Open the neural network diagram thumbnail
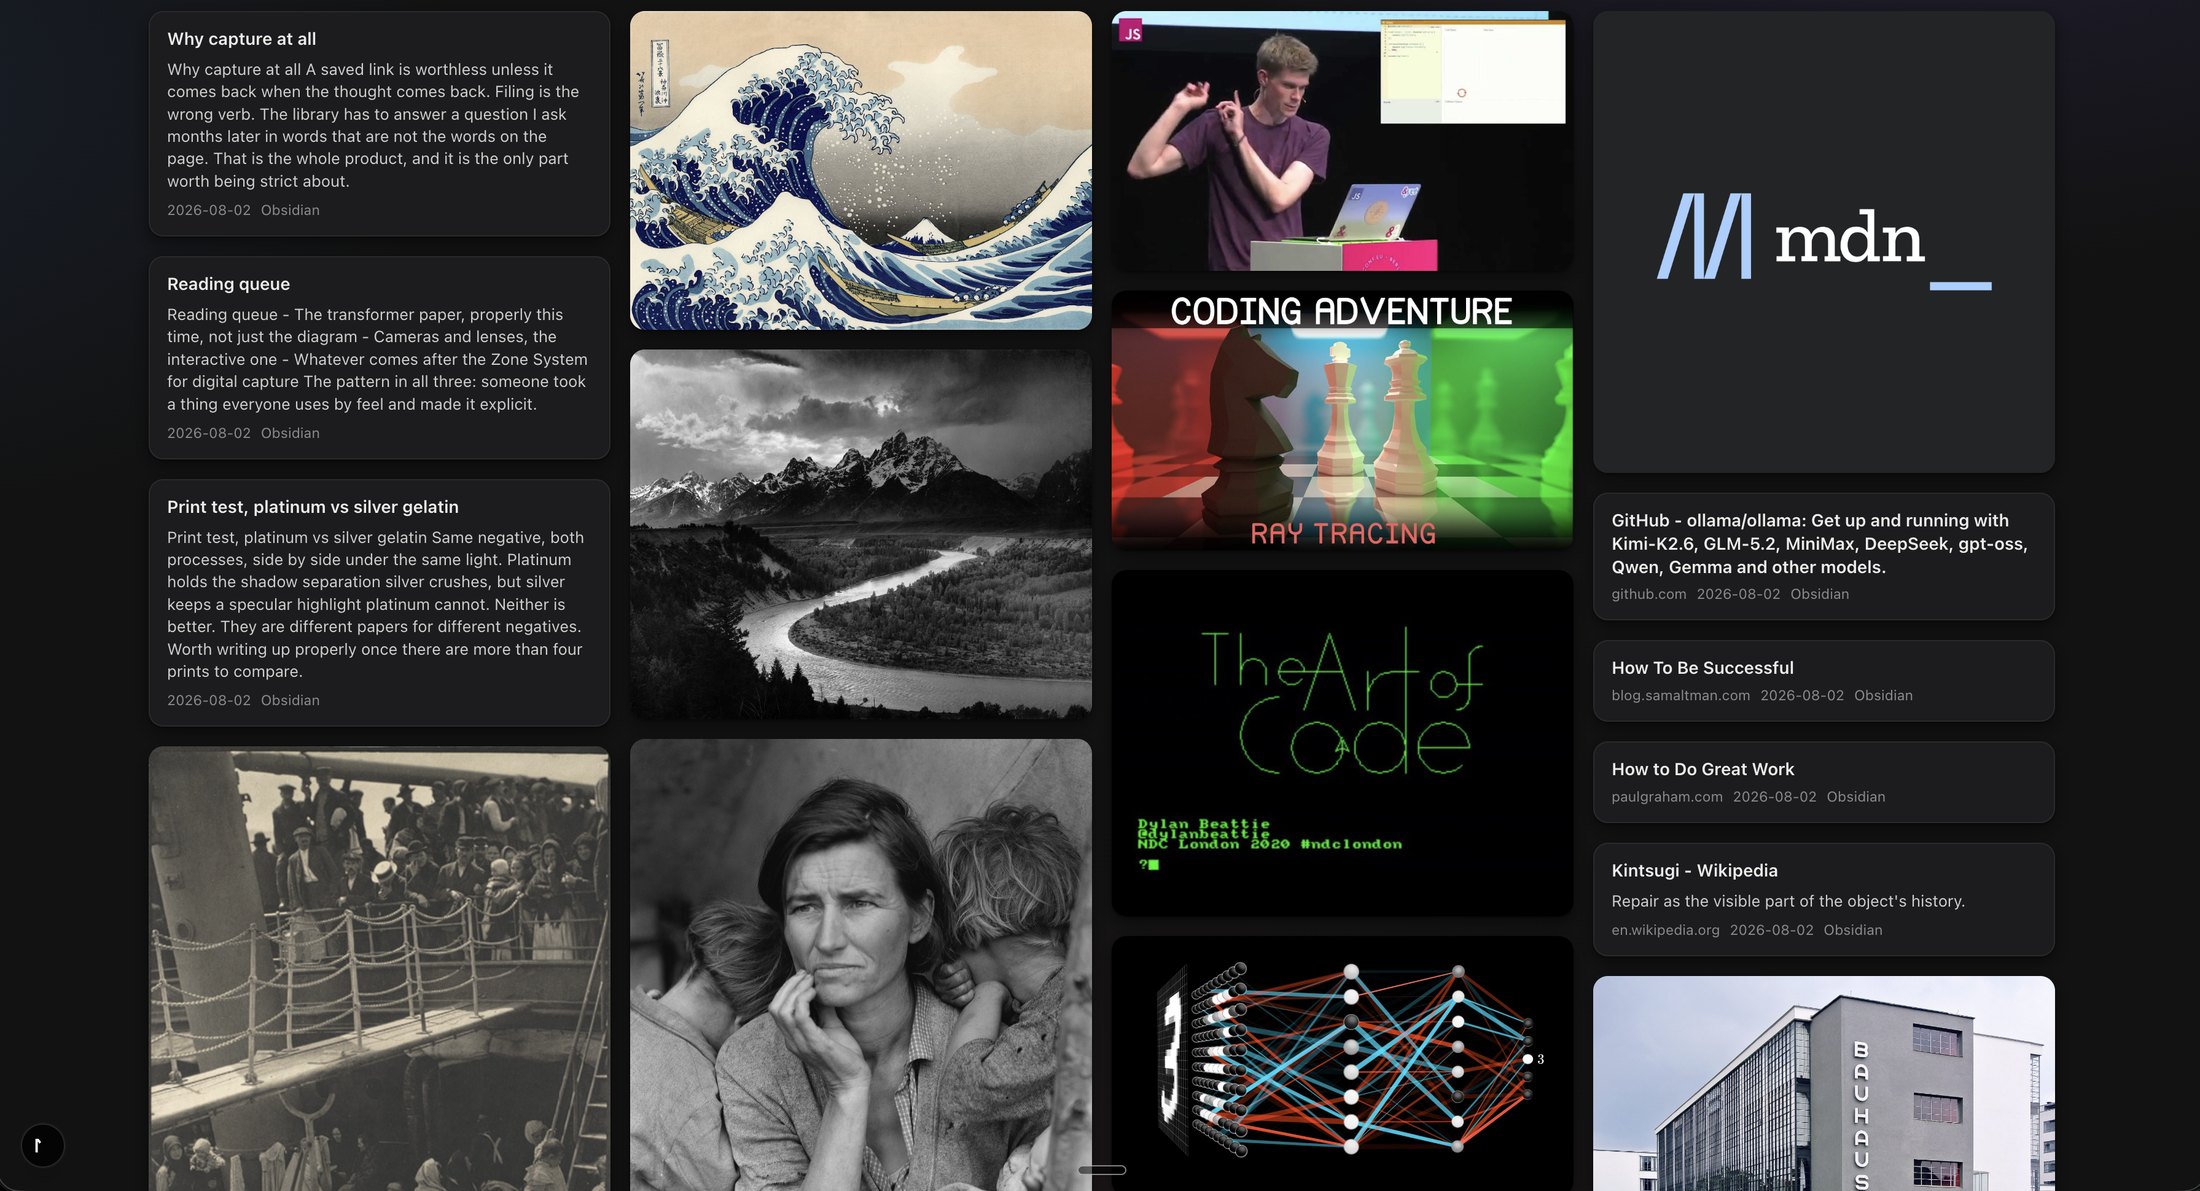Screen dimensions: 2200x1191 (x=1342, y=1063)
